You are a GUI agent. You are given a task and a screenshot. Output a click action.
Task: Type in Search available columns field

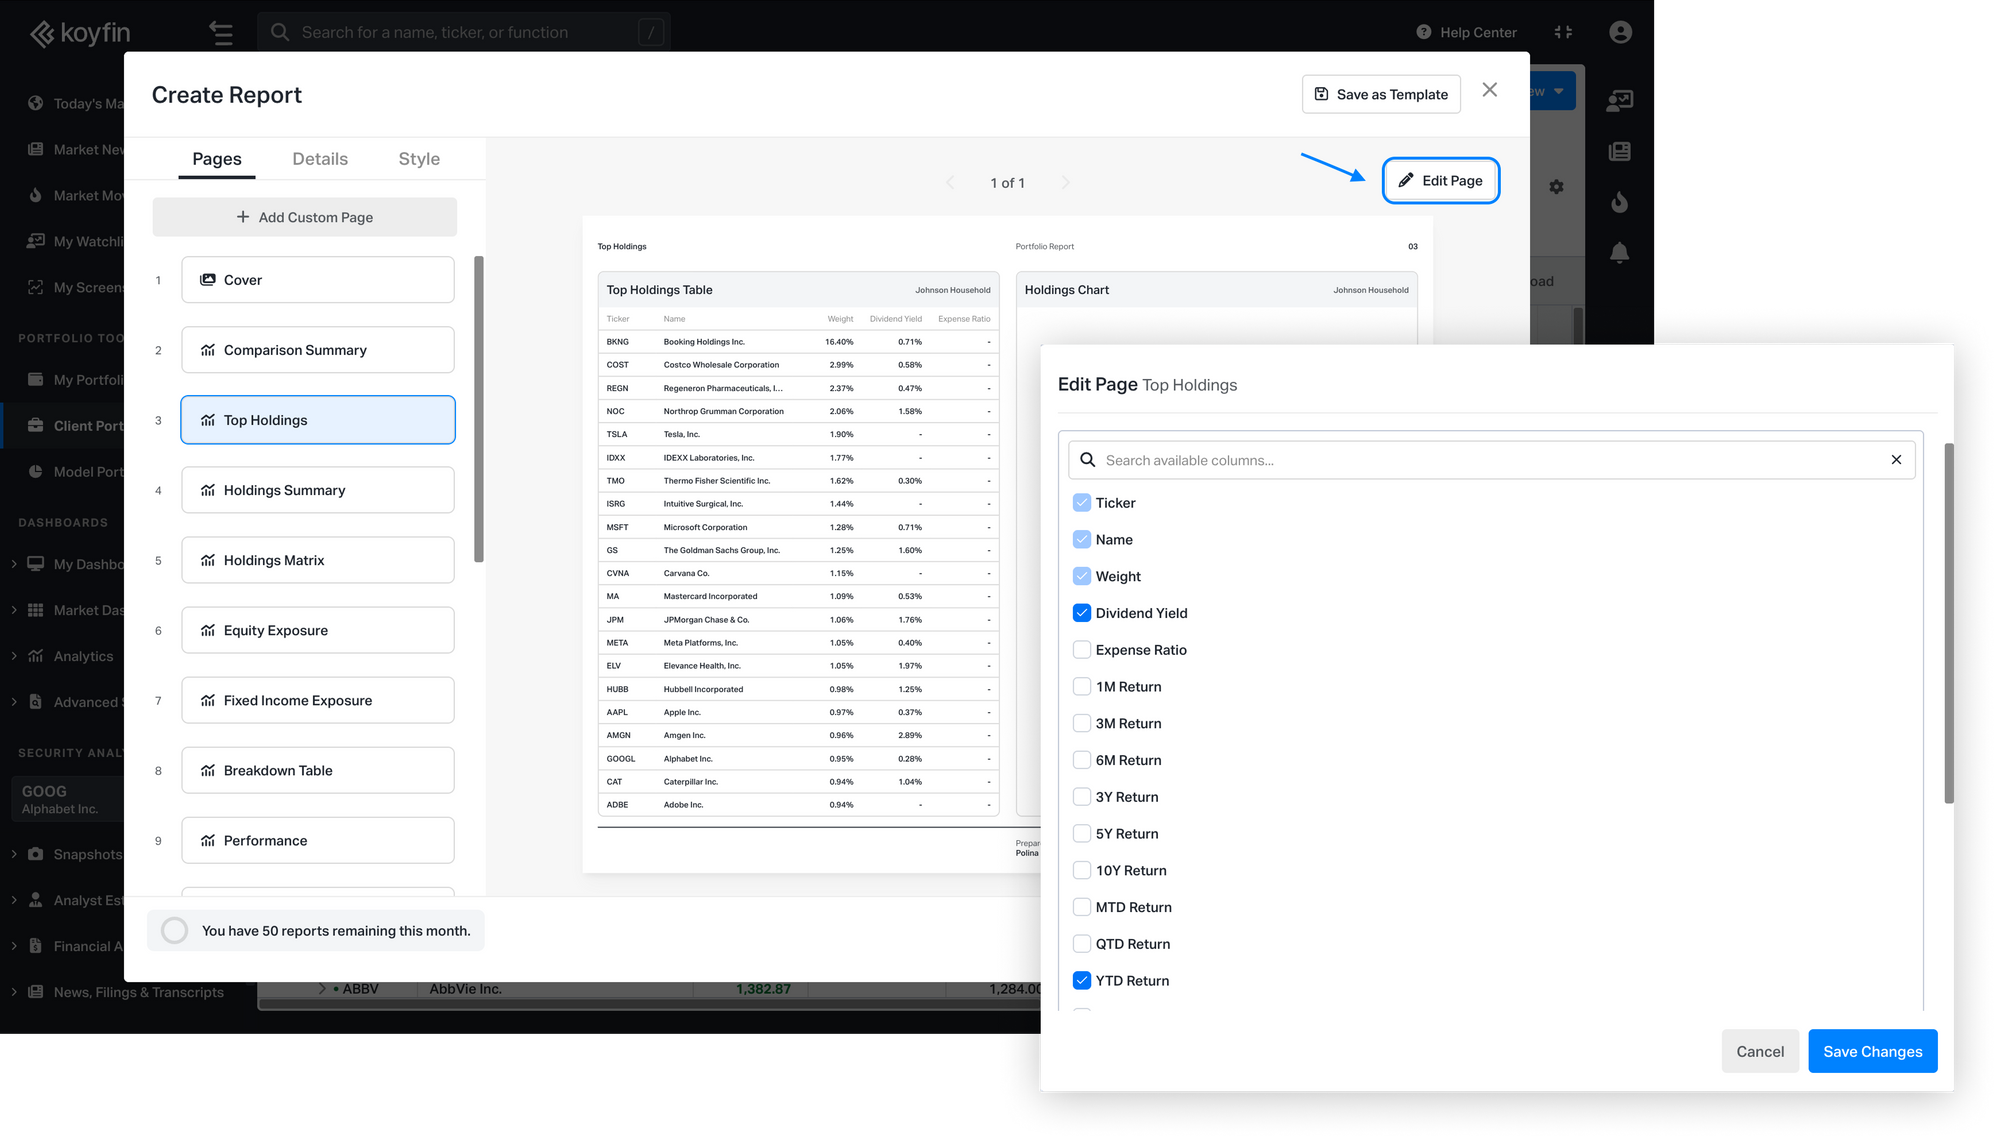click(1480, 460)
